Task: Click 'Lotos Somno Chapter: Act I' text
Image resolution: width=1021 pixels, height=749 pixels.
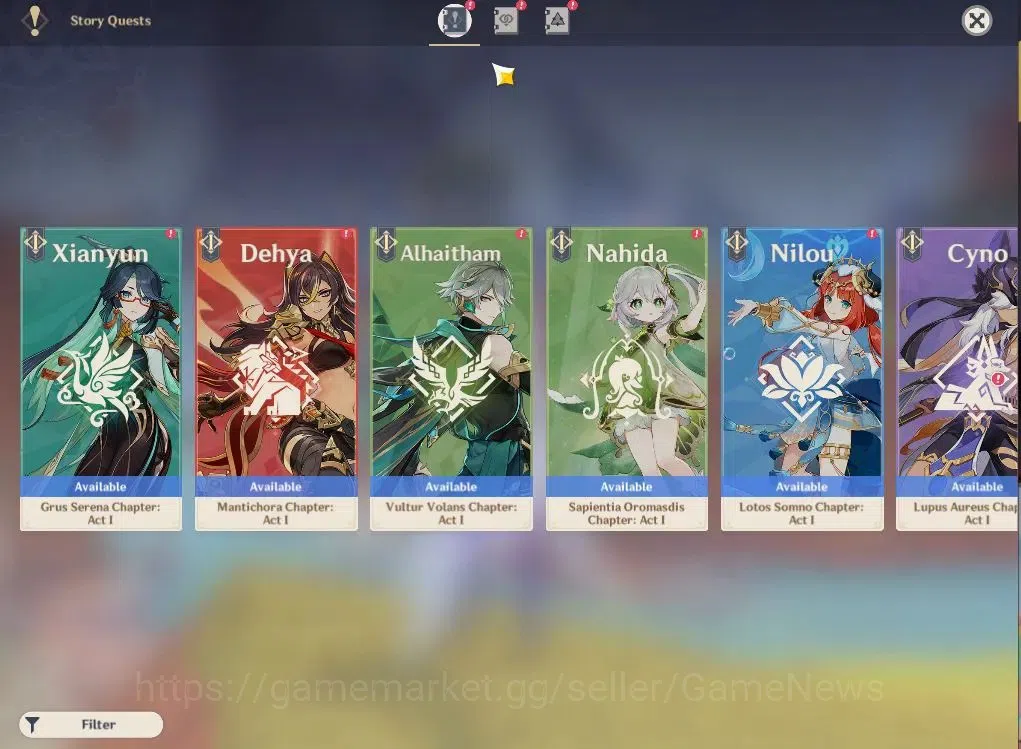Action: pyautogui.click(x=802, y=513)
